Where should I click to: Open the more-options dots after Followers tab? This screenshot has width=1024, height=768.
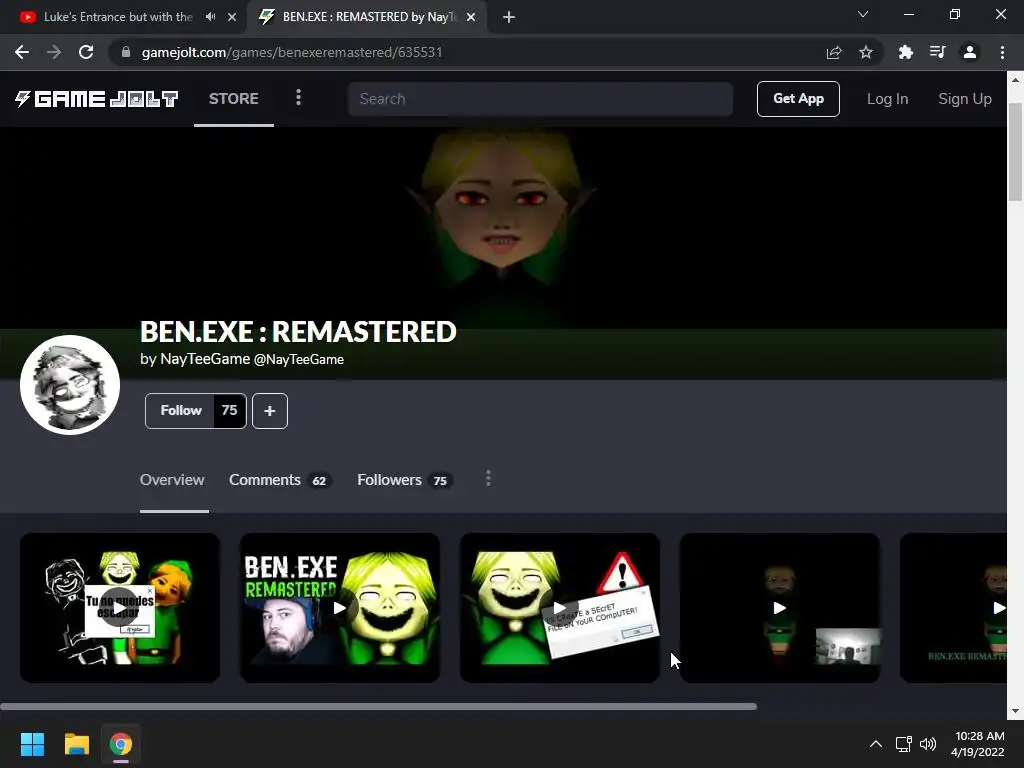pyautogui.click(x=488, y=479)
